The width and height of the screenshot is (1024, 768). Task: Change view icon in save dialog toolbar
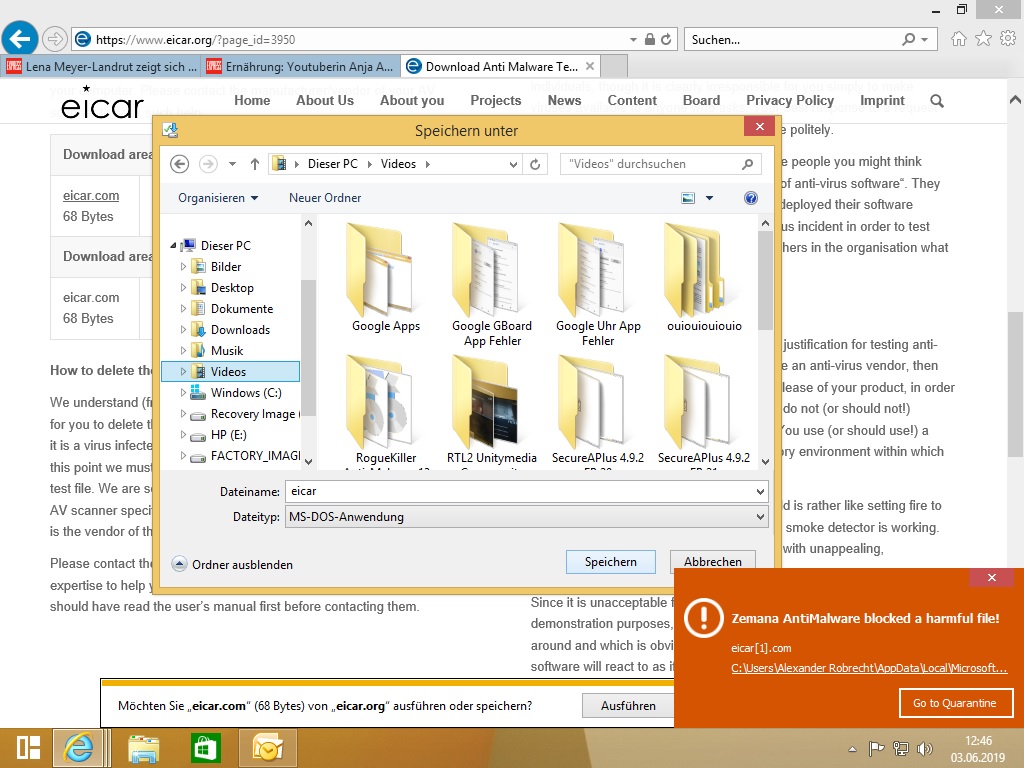(x=688, y=198)
